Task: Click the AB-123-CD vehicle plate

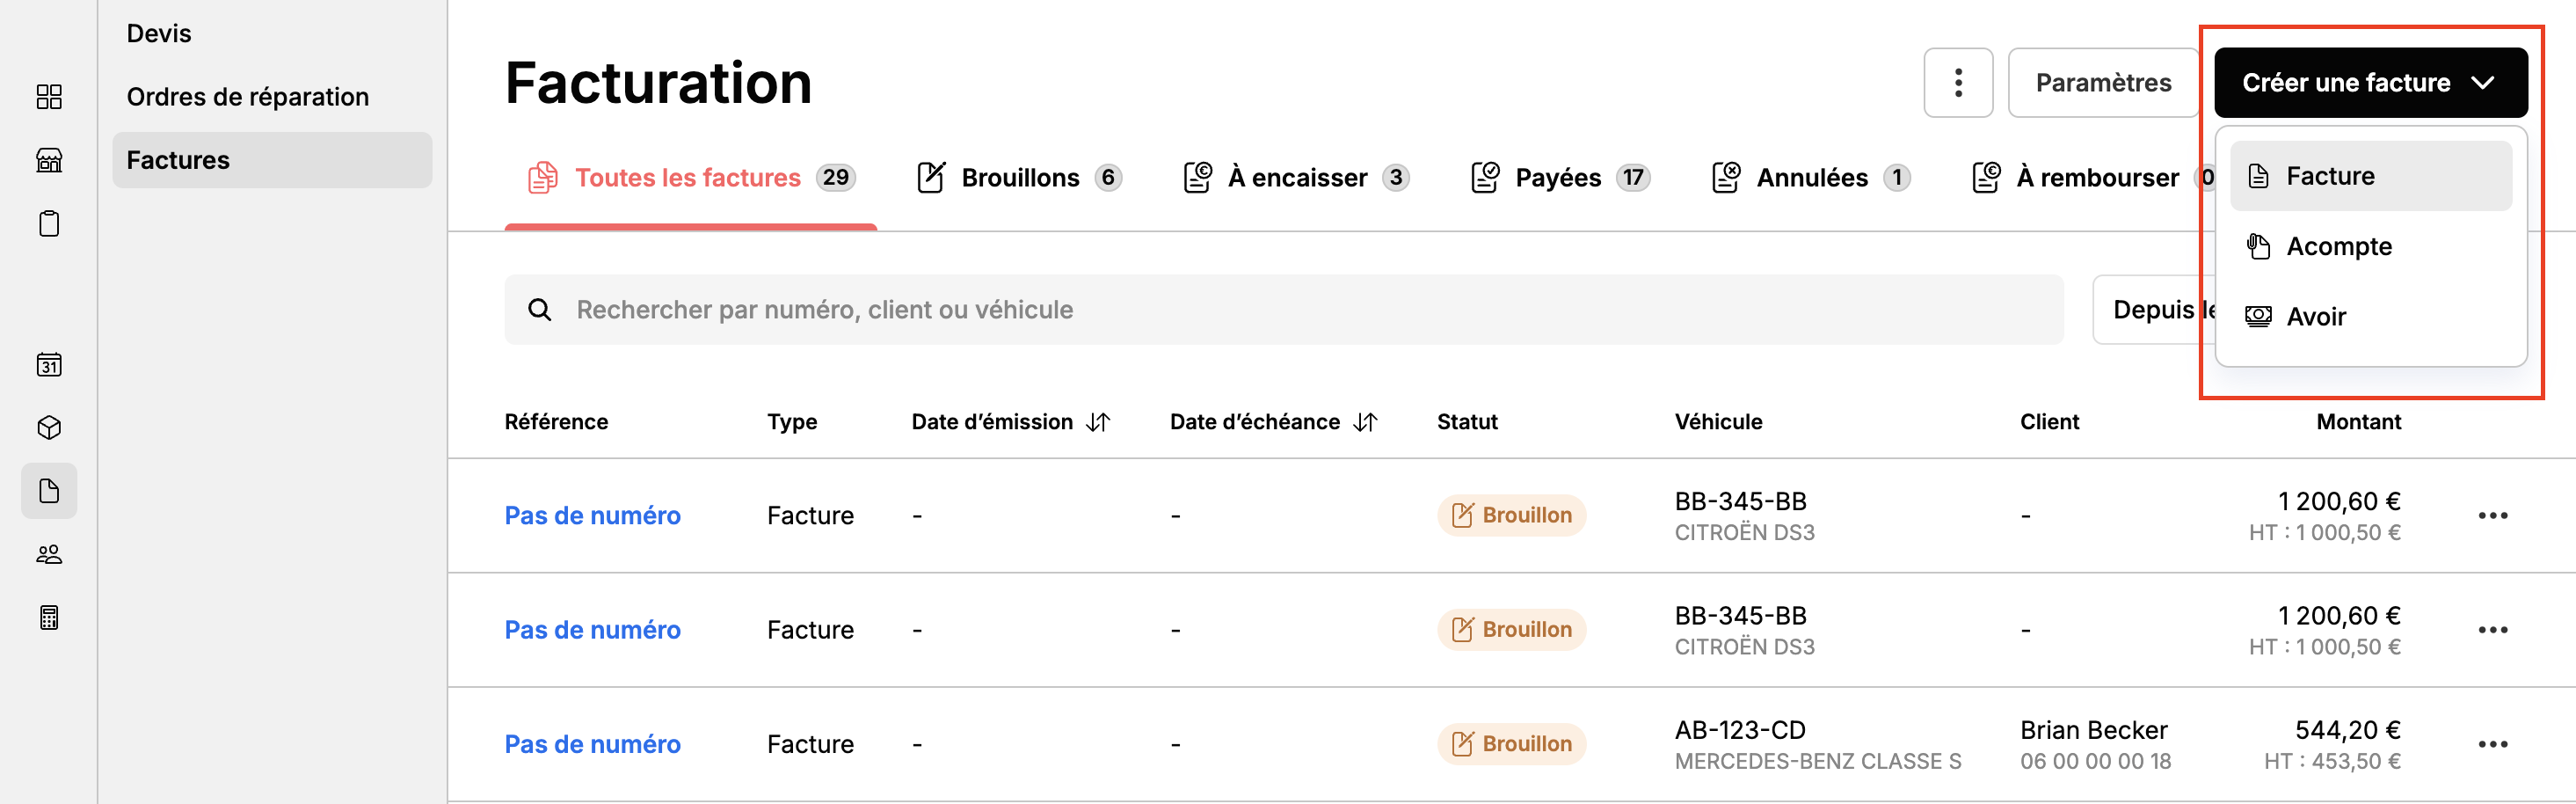Action: pyautogui.click(x=1740, y=731)
